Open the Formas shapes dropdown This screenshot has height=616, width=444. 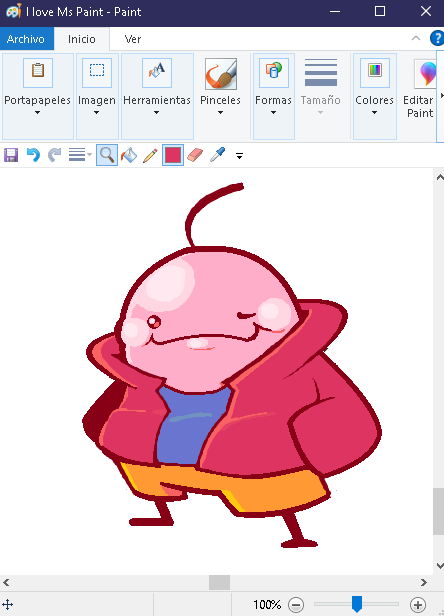click(273, 96)
